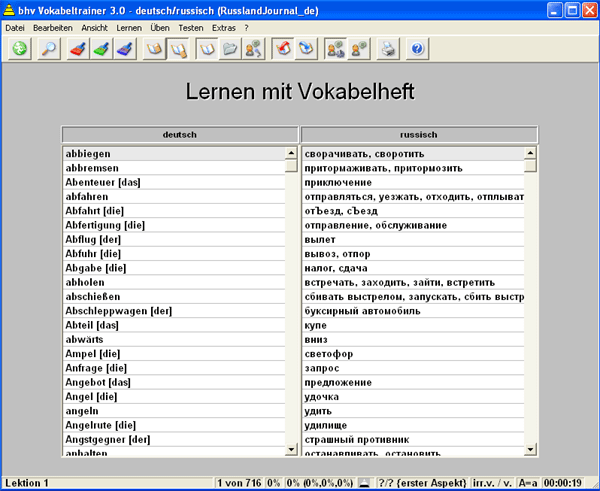This screenshot has height=491, width=600.
Task: Select 'Angstgegner [der]' row
Action: point(174,439)
